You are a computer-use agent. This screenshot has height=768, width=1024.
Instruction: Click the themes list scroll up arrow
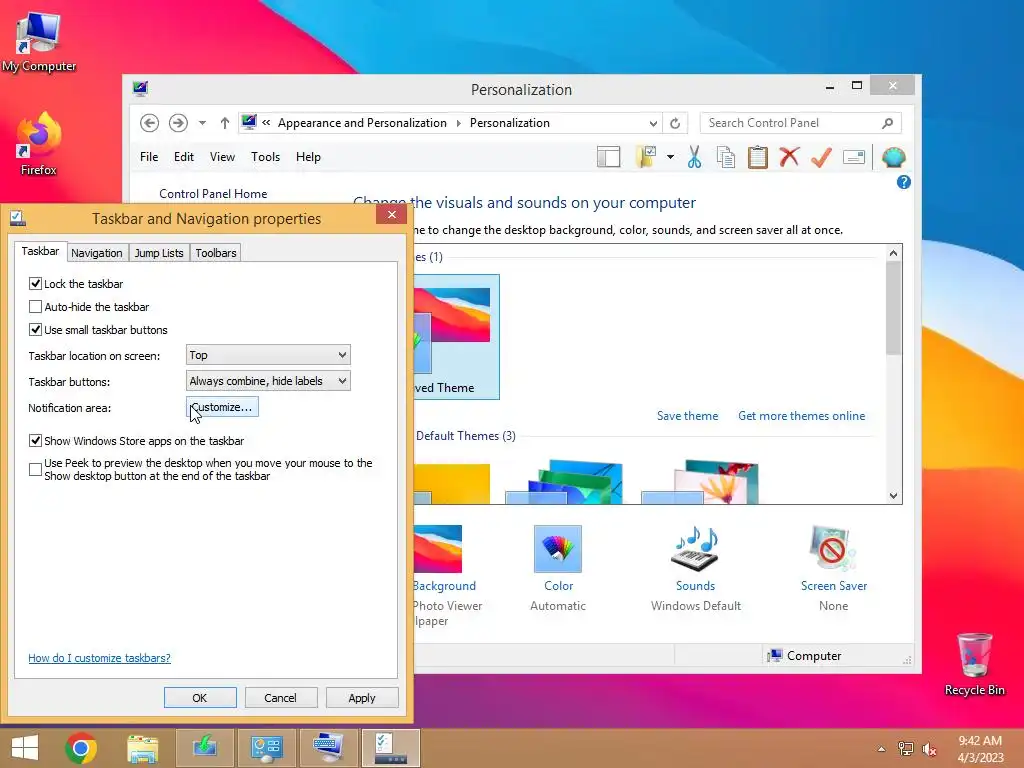pos(893,253)
